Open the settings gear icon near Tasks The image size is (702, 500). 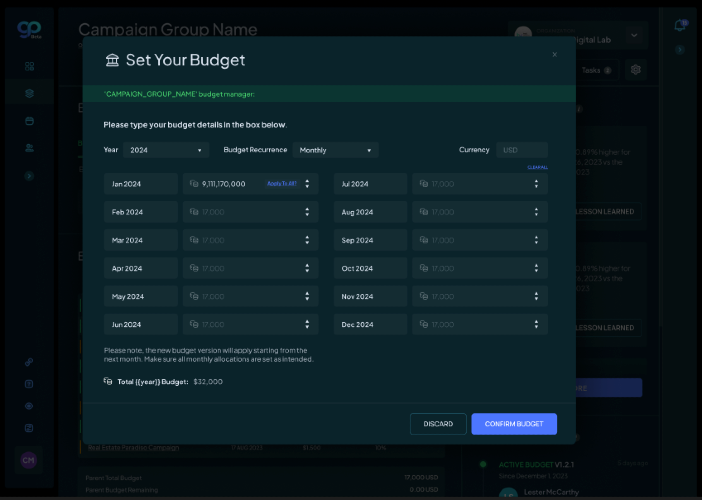(x=634, y=70)
